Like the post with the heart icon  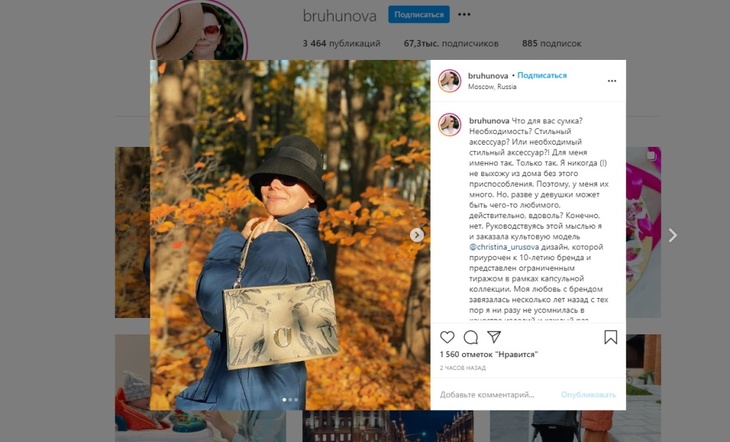coord(447,337)
